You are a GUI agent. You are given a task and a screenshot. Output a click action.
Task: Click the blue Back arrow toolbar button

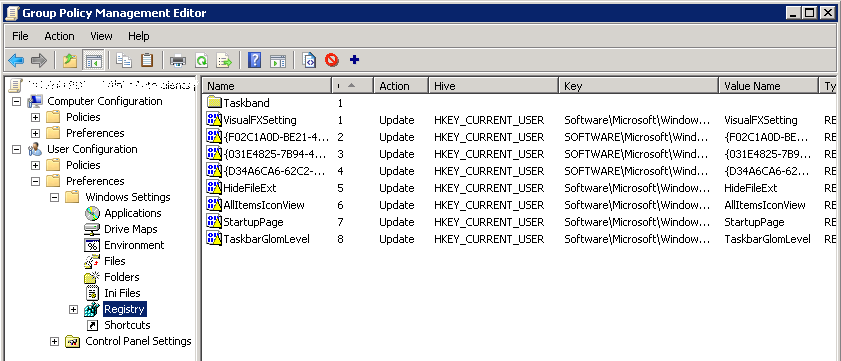point(16,61)
